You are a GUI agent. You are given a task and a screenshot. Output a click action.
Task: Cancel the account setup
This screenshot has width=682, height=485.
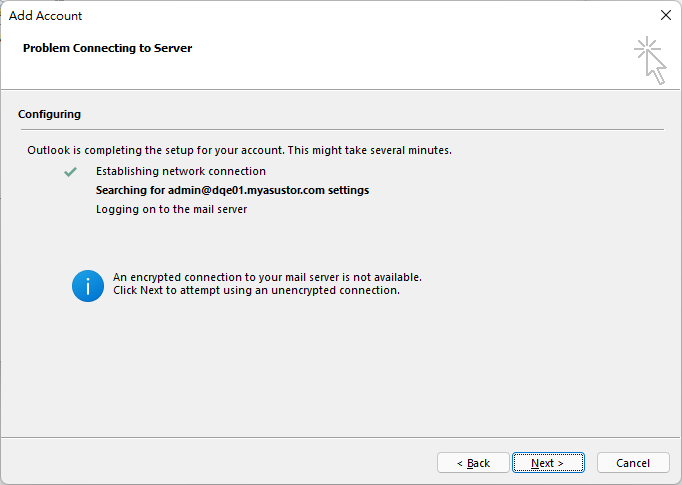(633, 463)
